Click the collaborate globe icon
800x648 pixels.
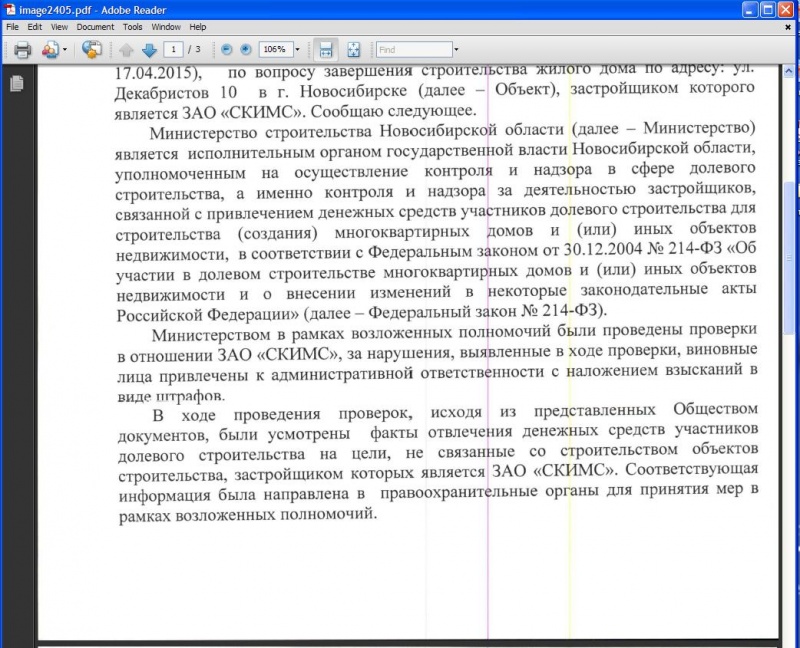[92, 49]
